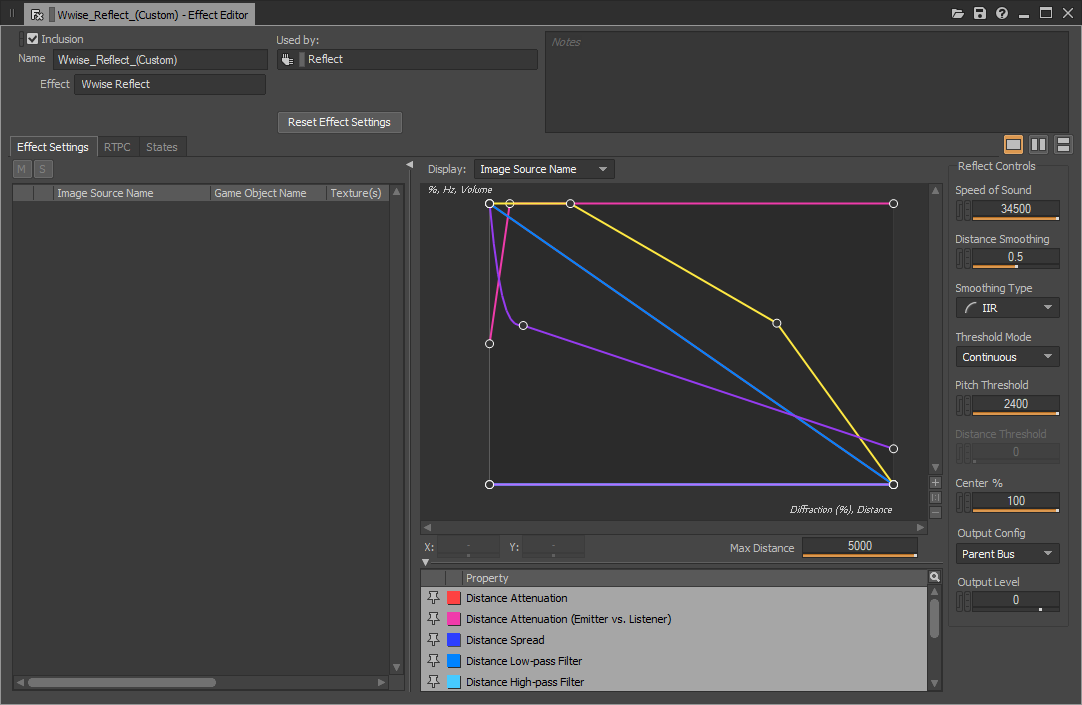Click the blue Distance Low-pass Filter color swatch

454,661
